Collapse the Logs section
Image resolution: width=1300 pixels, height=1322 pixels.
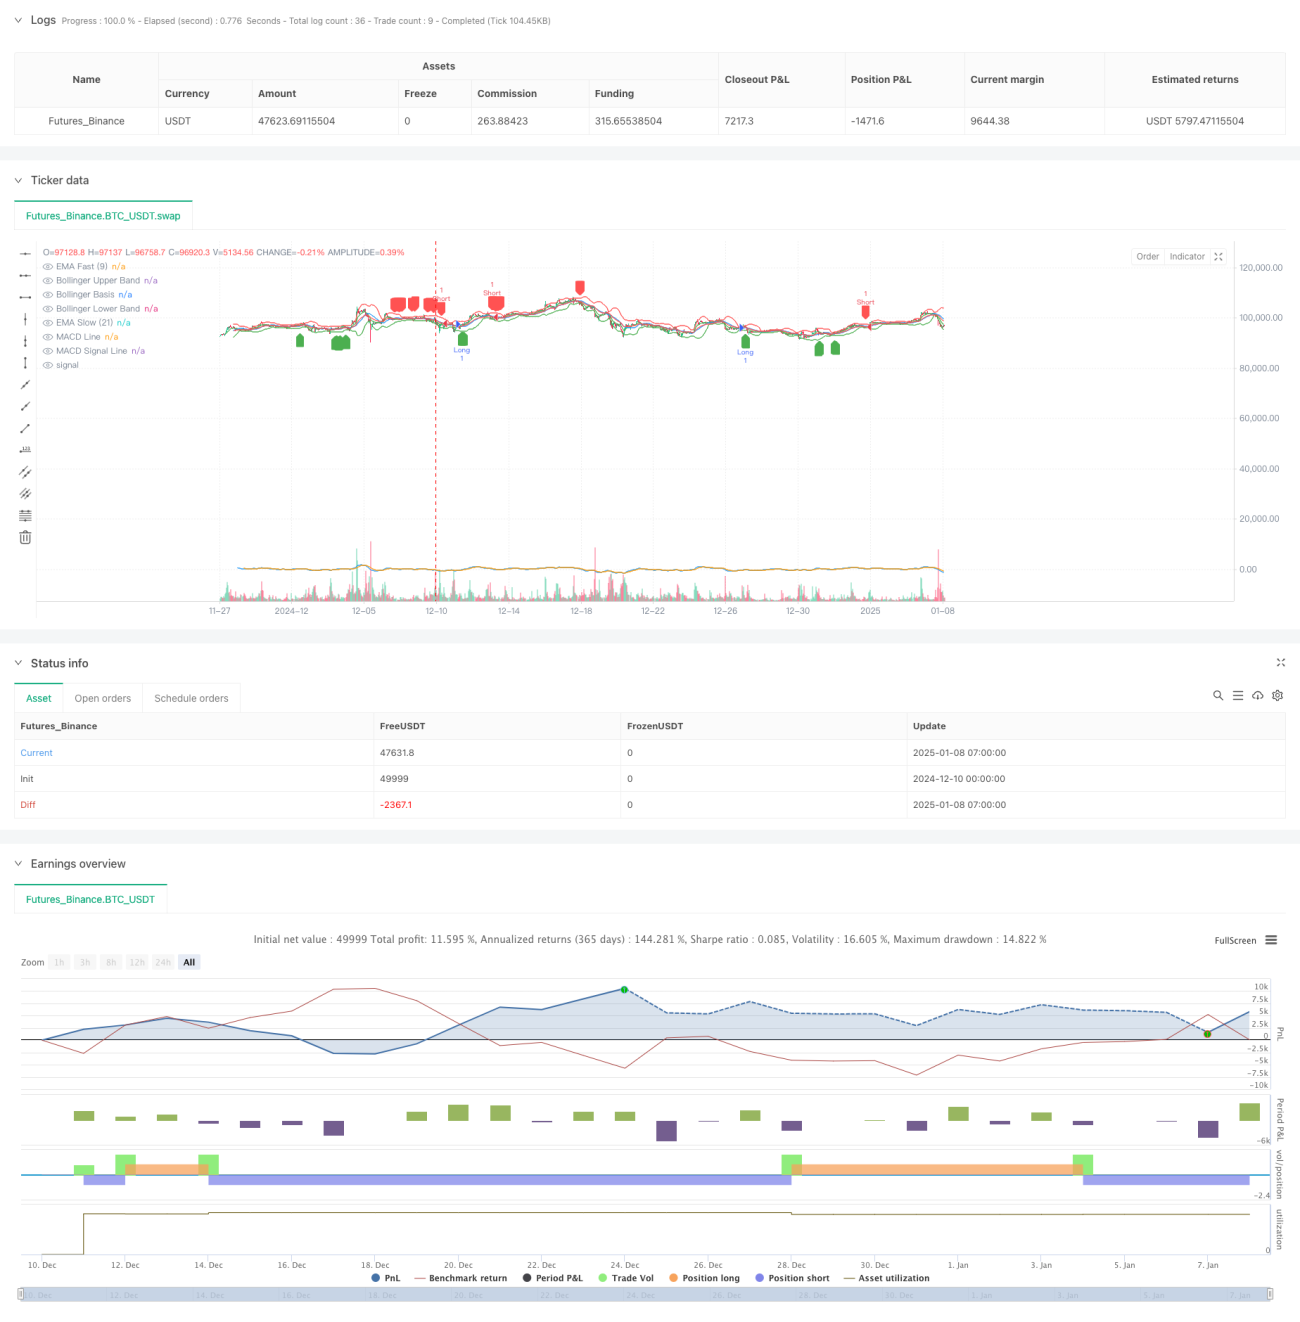coord(18,20)
